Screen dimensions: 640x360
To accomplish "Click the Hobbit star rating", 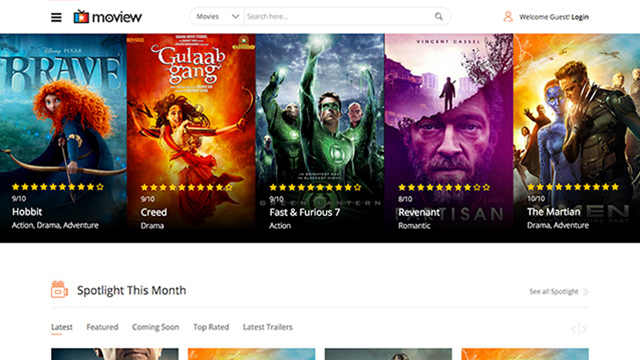I will pyautogui.click(x=58, y=187).
